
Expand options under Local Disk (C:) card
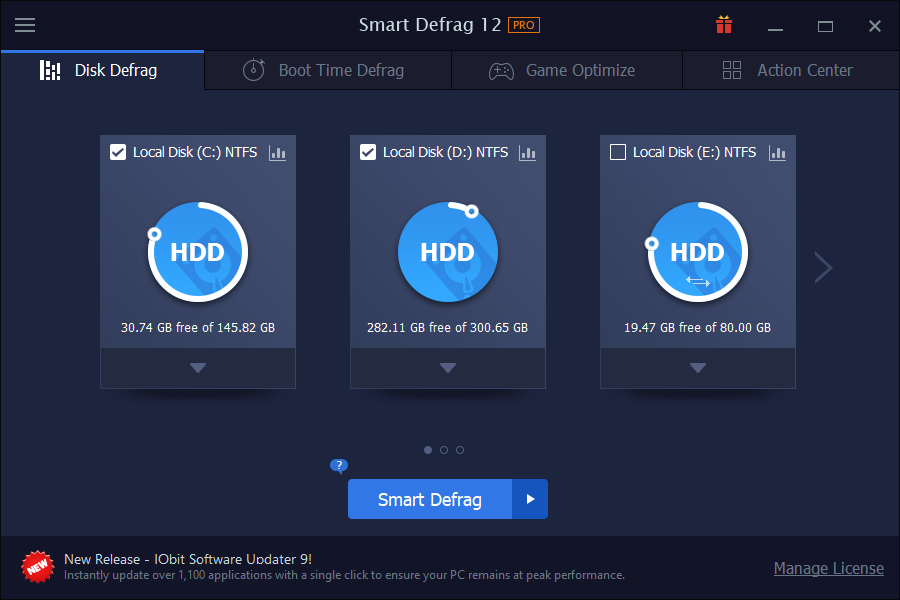198,368
